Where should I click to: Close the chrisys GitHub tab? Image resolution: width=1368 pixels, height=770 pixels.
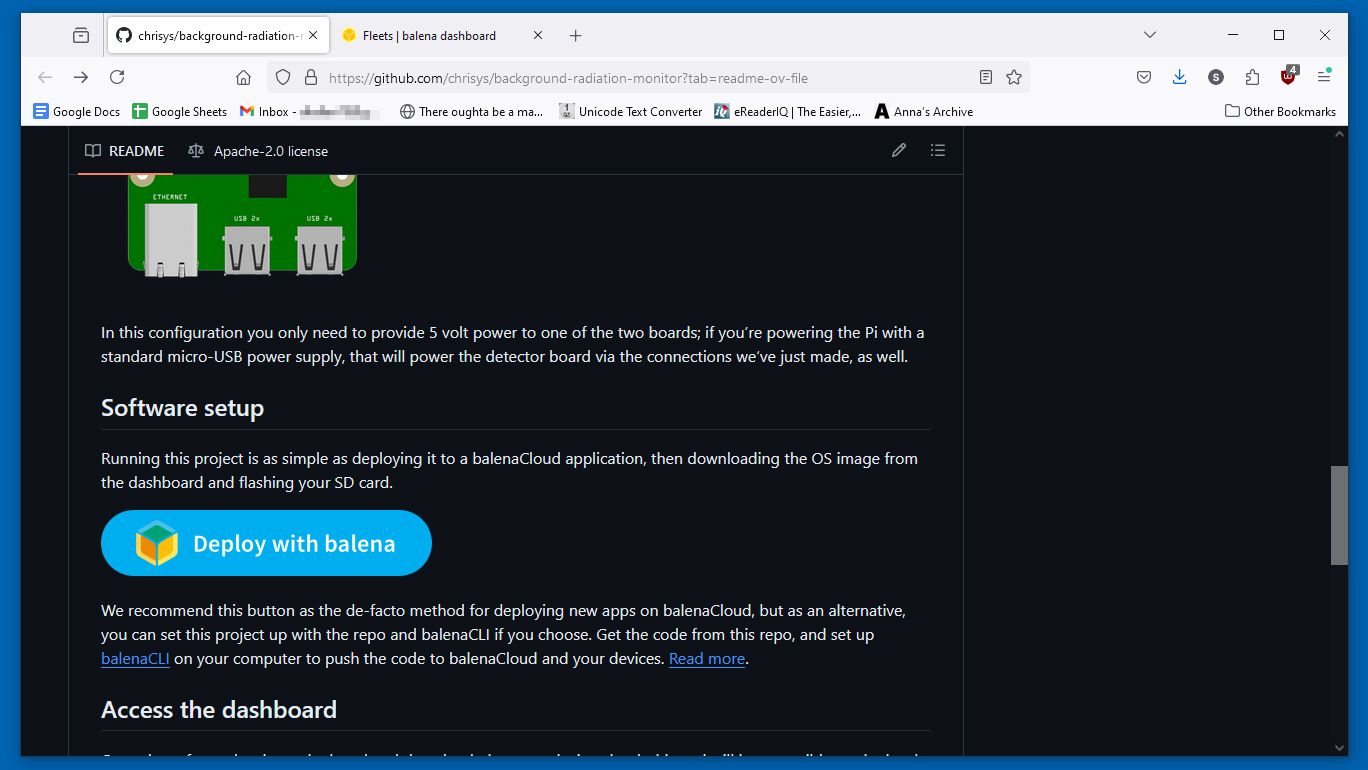pos(313,35)
